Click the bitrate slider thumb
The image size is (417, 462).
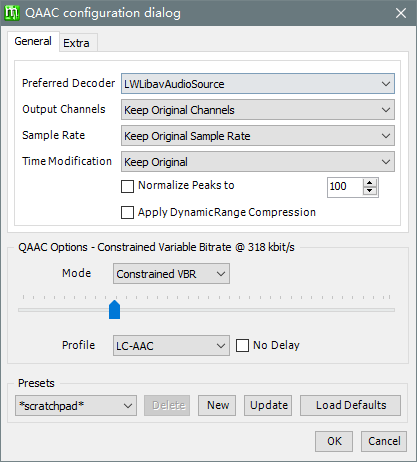click(114, 310)
